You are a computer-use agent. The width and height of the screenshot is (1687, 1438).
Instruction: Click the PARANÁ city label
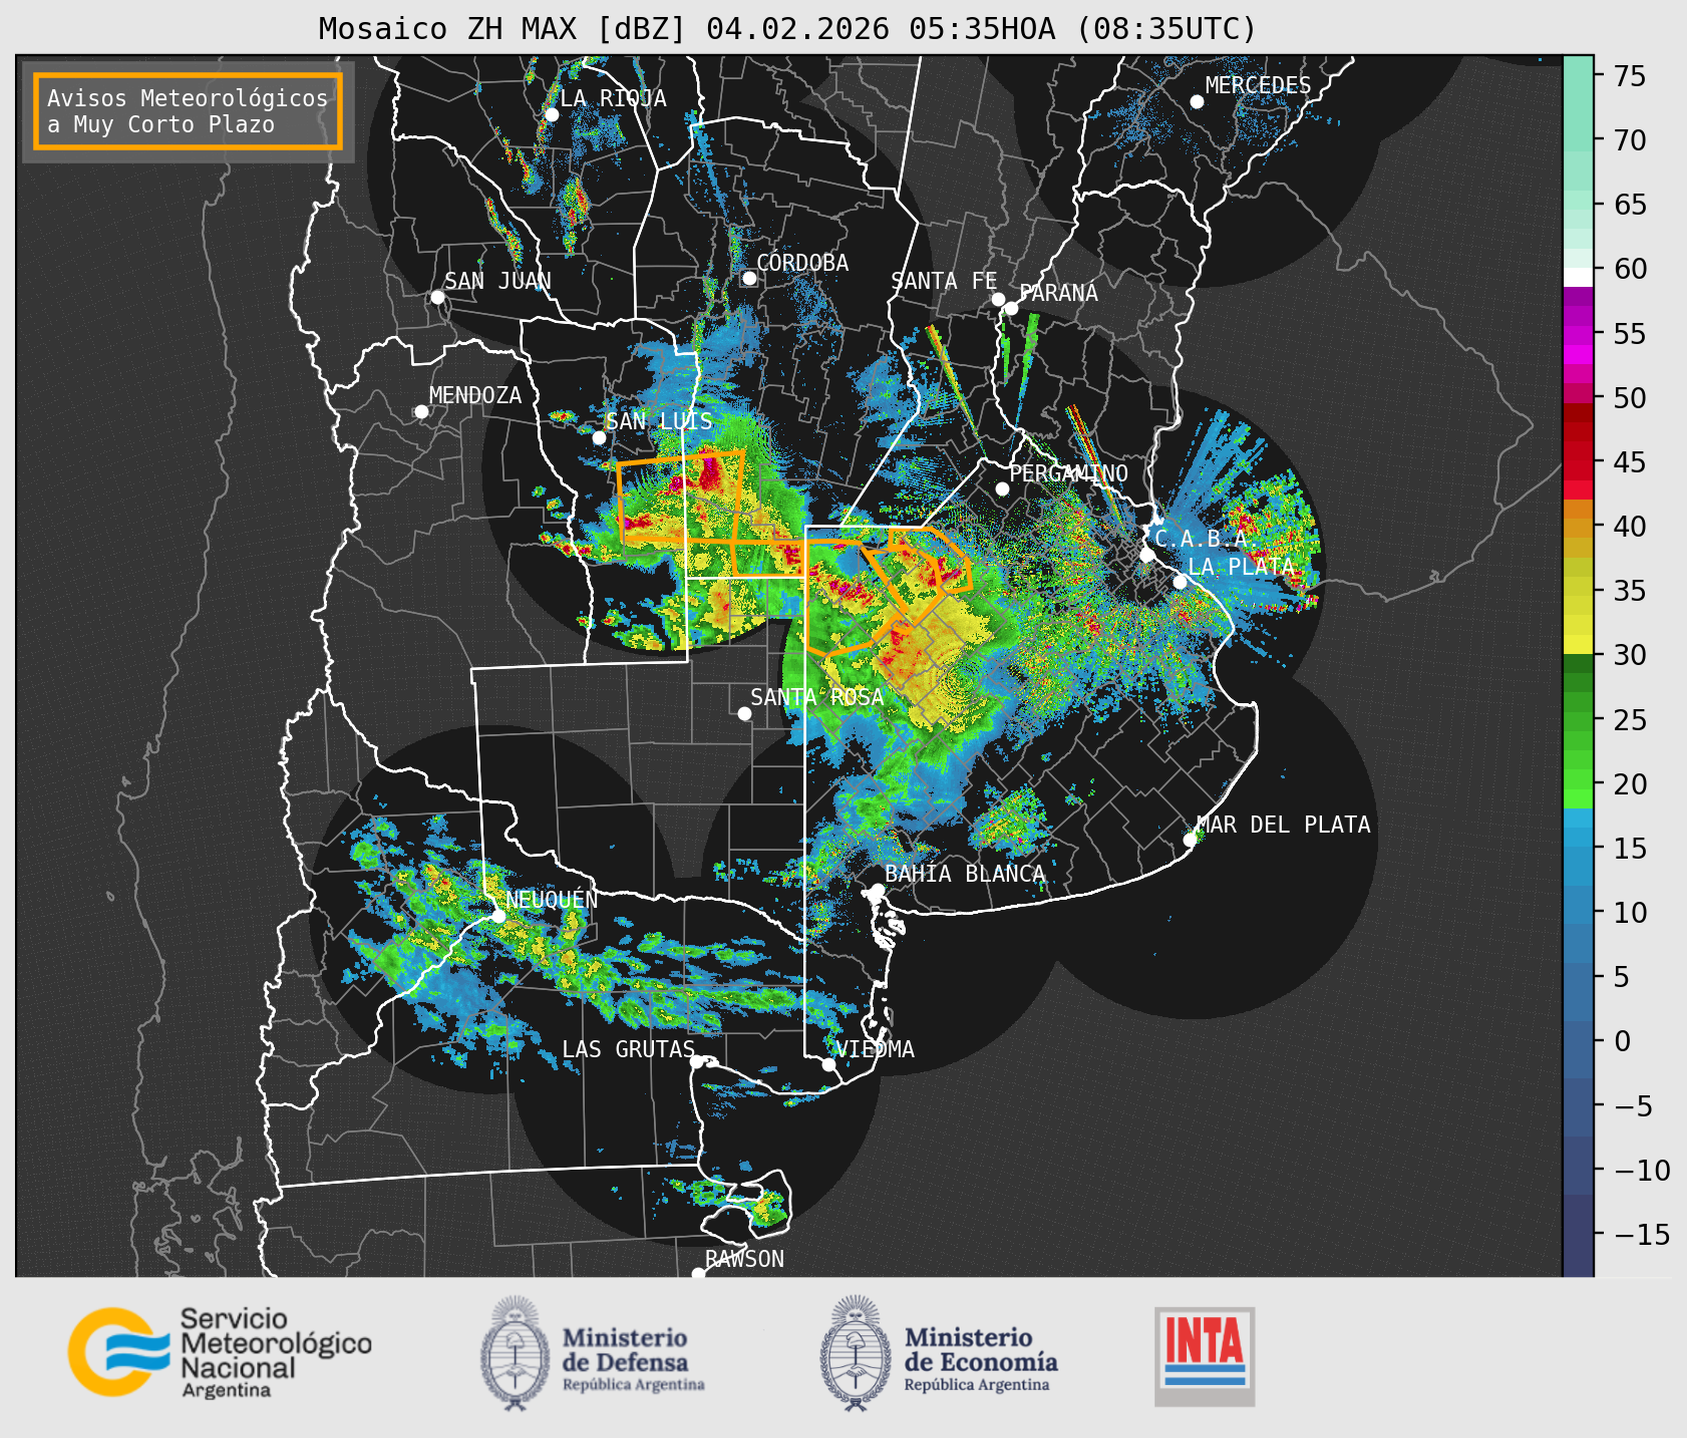[1058, 293]
